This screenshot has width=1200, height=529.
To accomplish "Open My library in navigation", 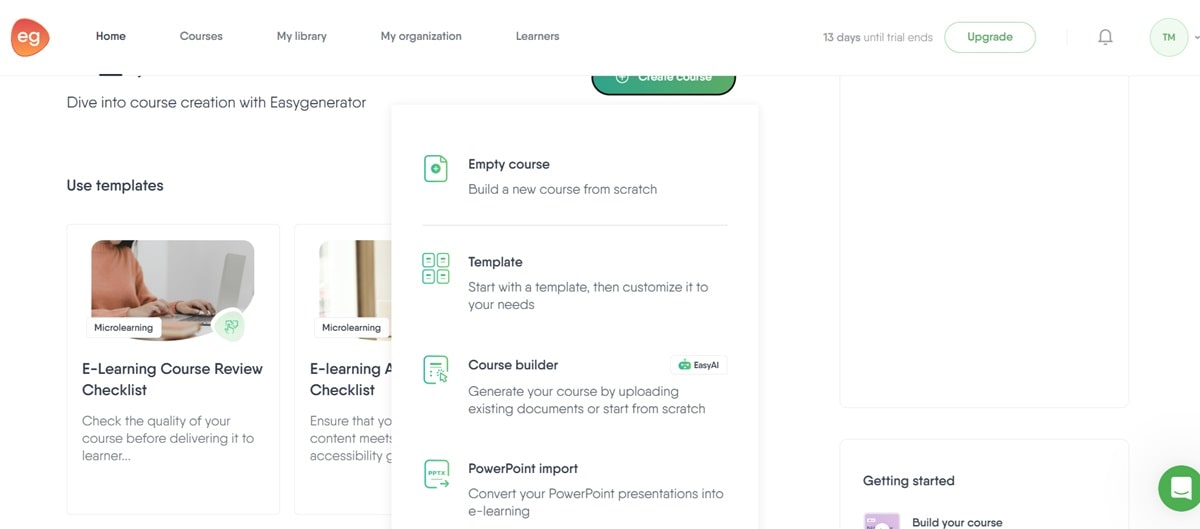I will (x=301, y=37).
